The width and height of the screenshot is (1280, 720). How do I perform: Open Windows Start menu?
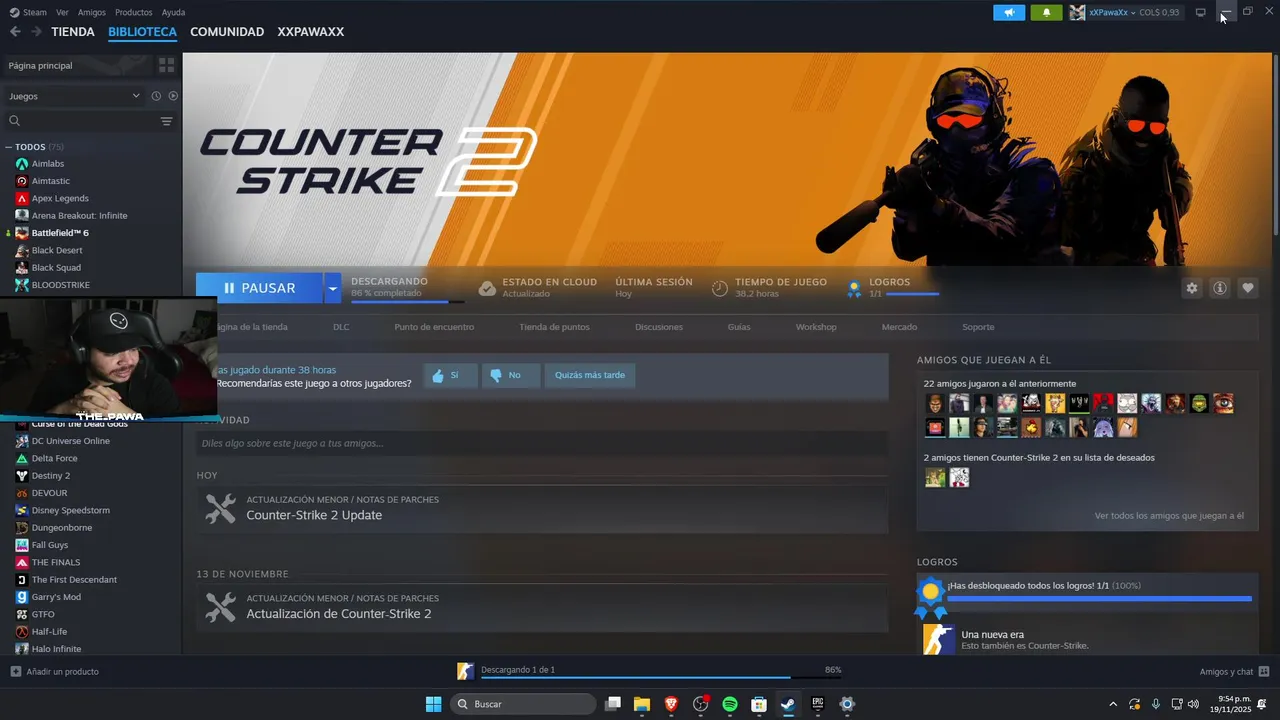click(433, 704)
